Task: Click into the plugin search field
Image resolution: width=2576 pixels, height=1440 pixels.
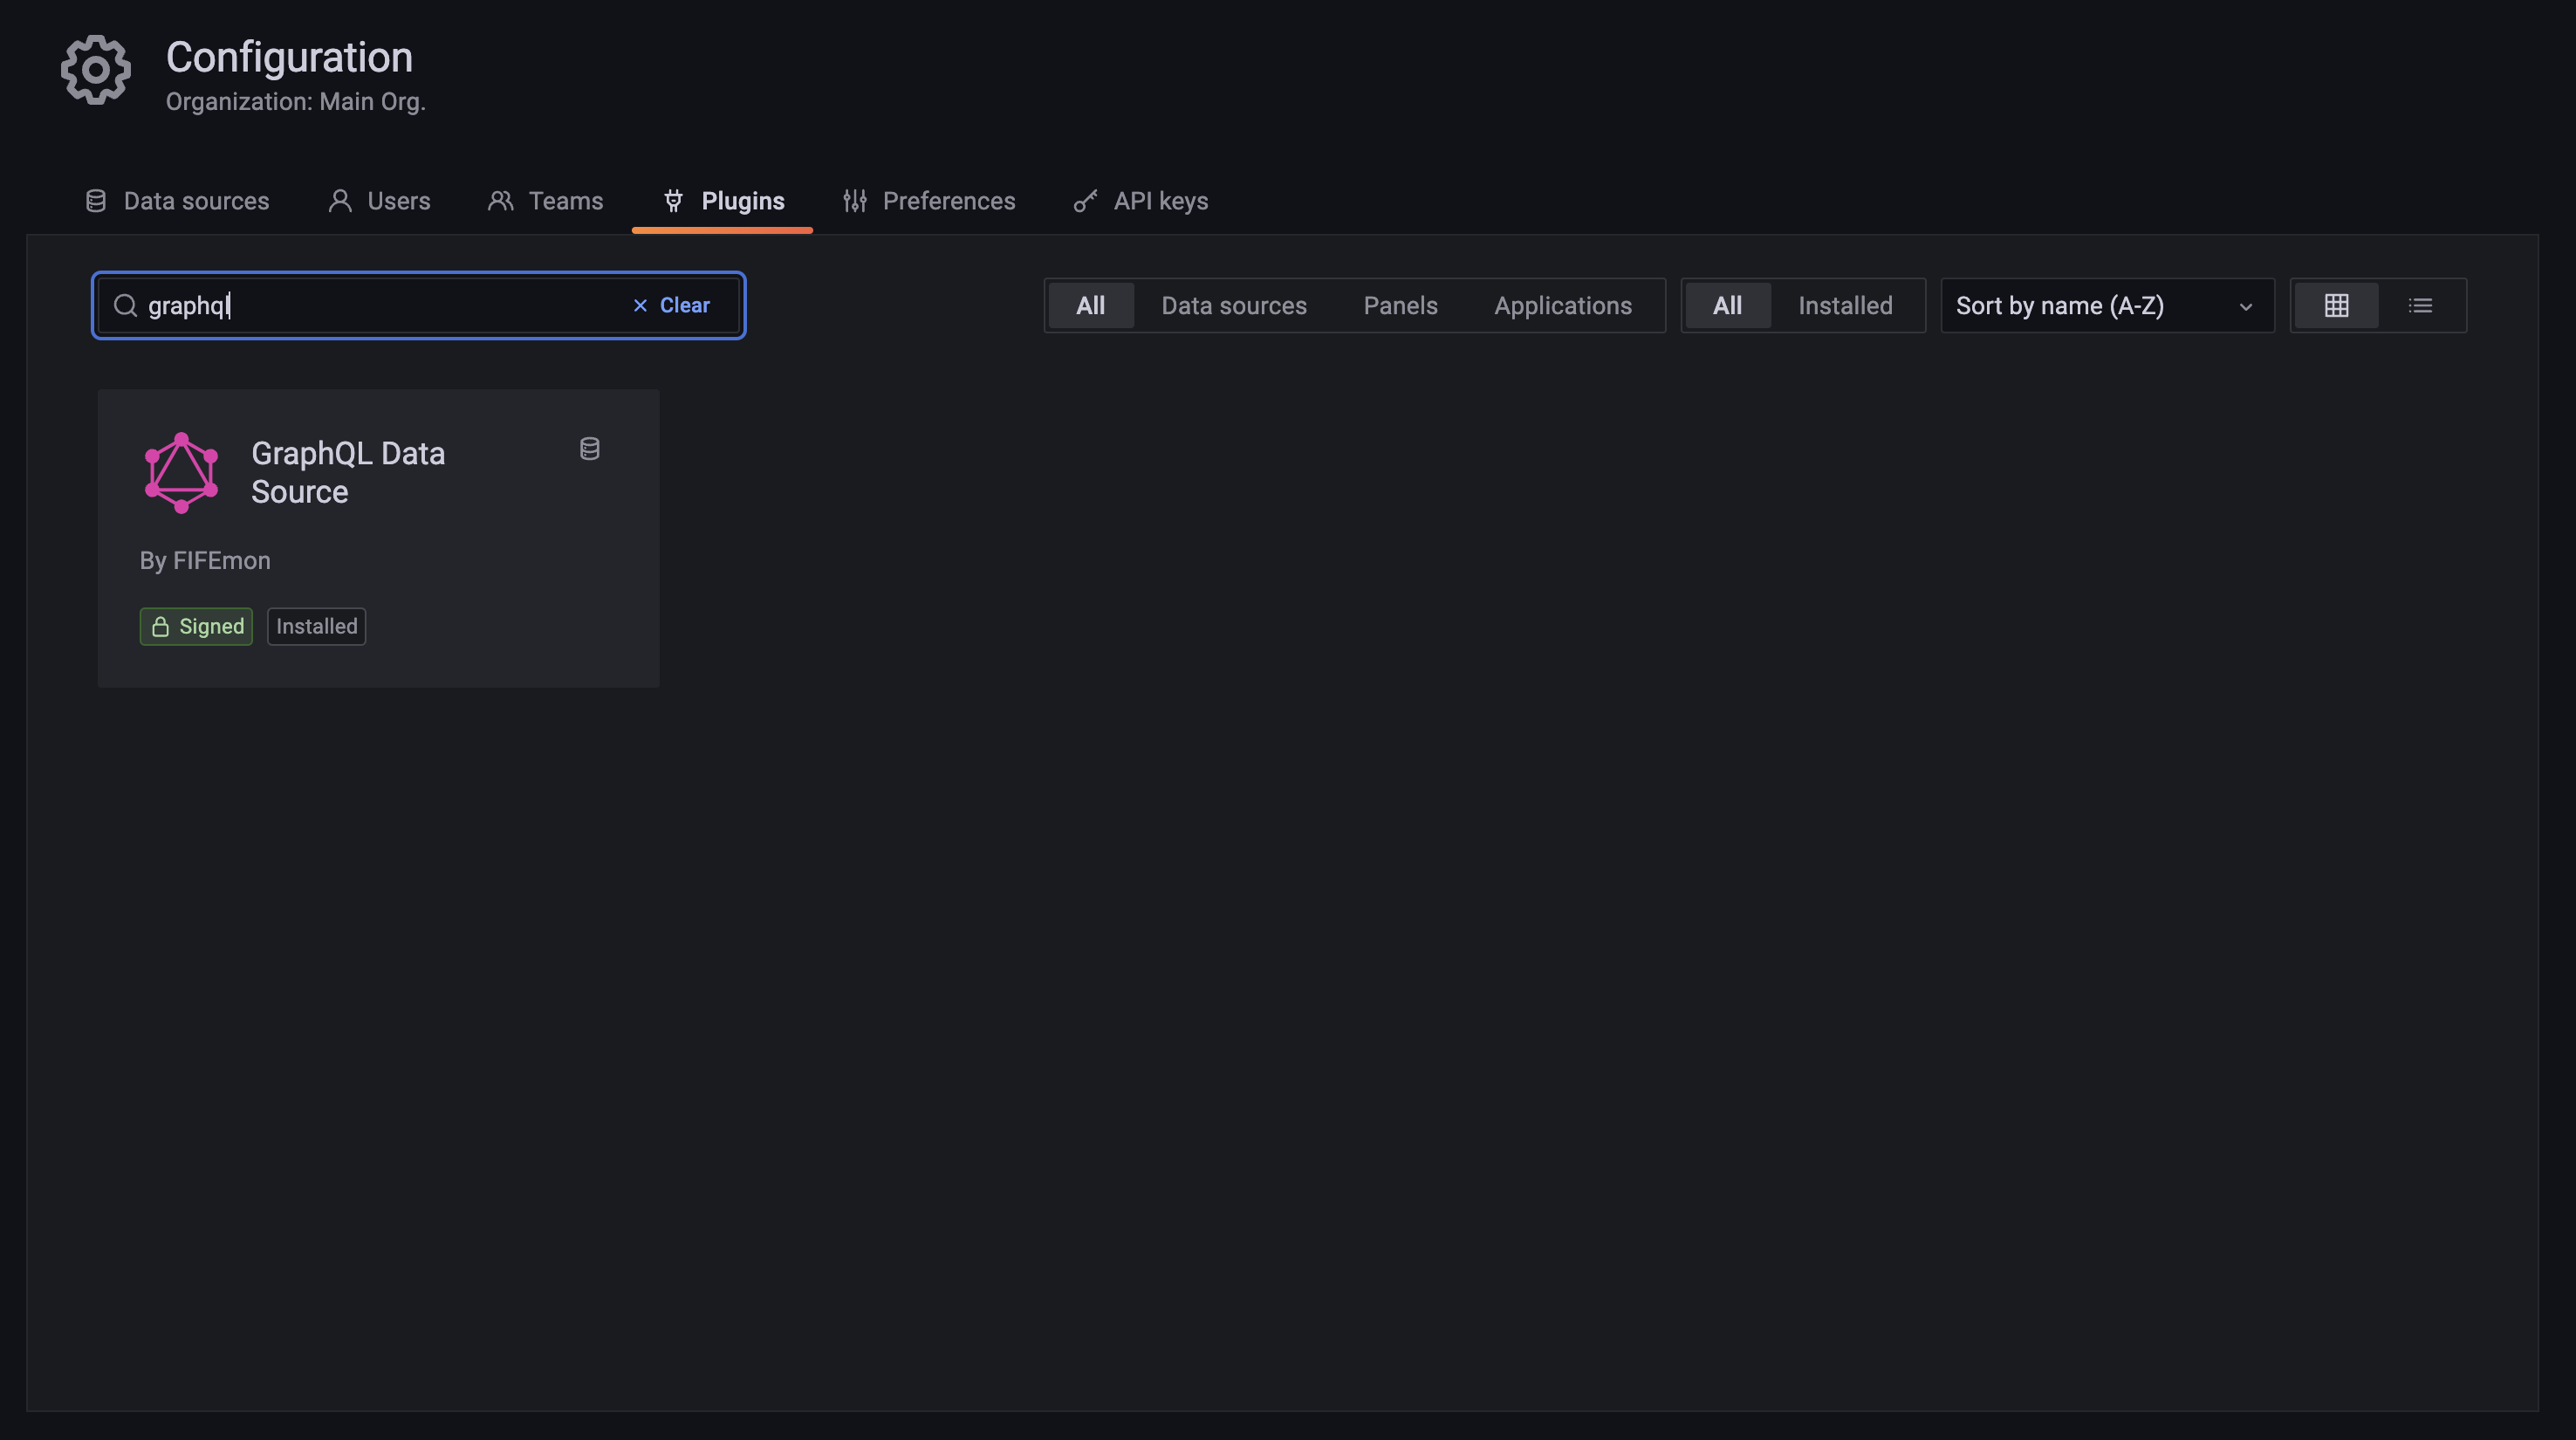Action: click(x=380, y=306)
